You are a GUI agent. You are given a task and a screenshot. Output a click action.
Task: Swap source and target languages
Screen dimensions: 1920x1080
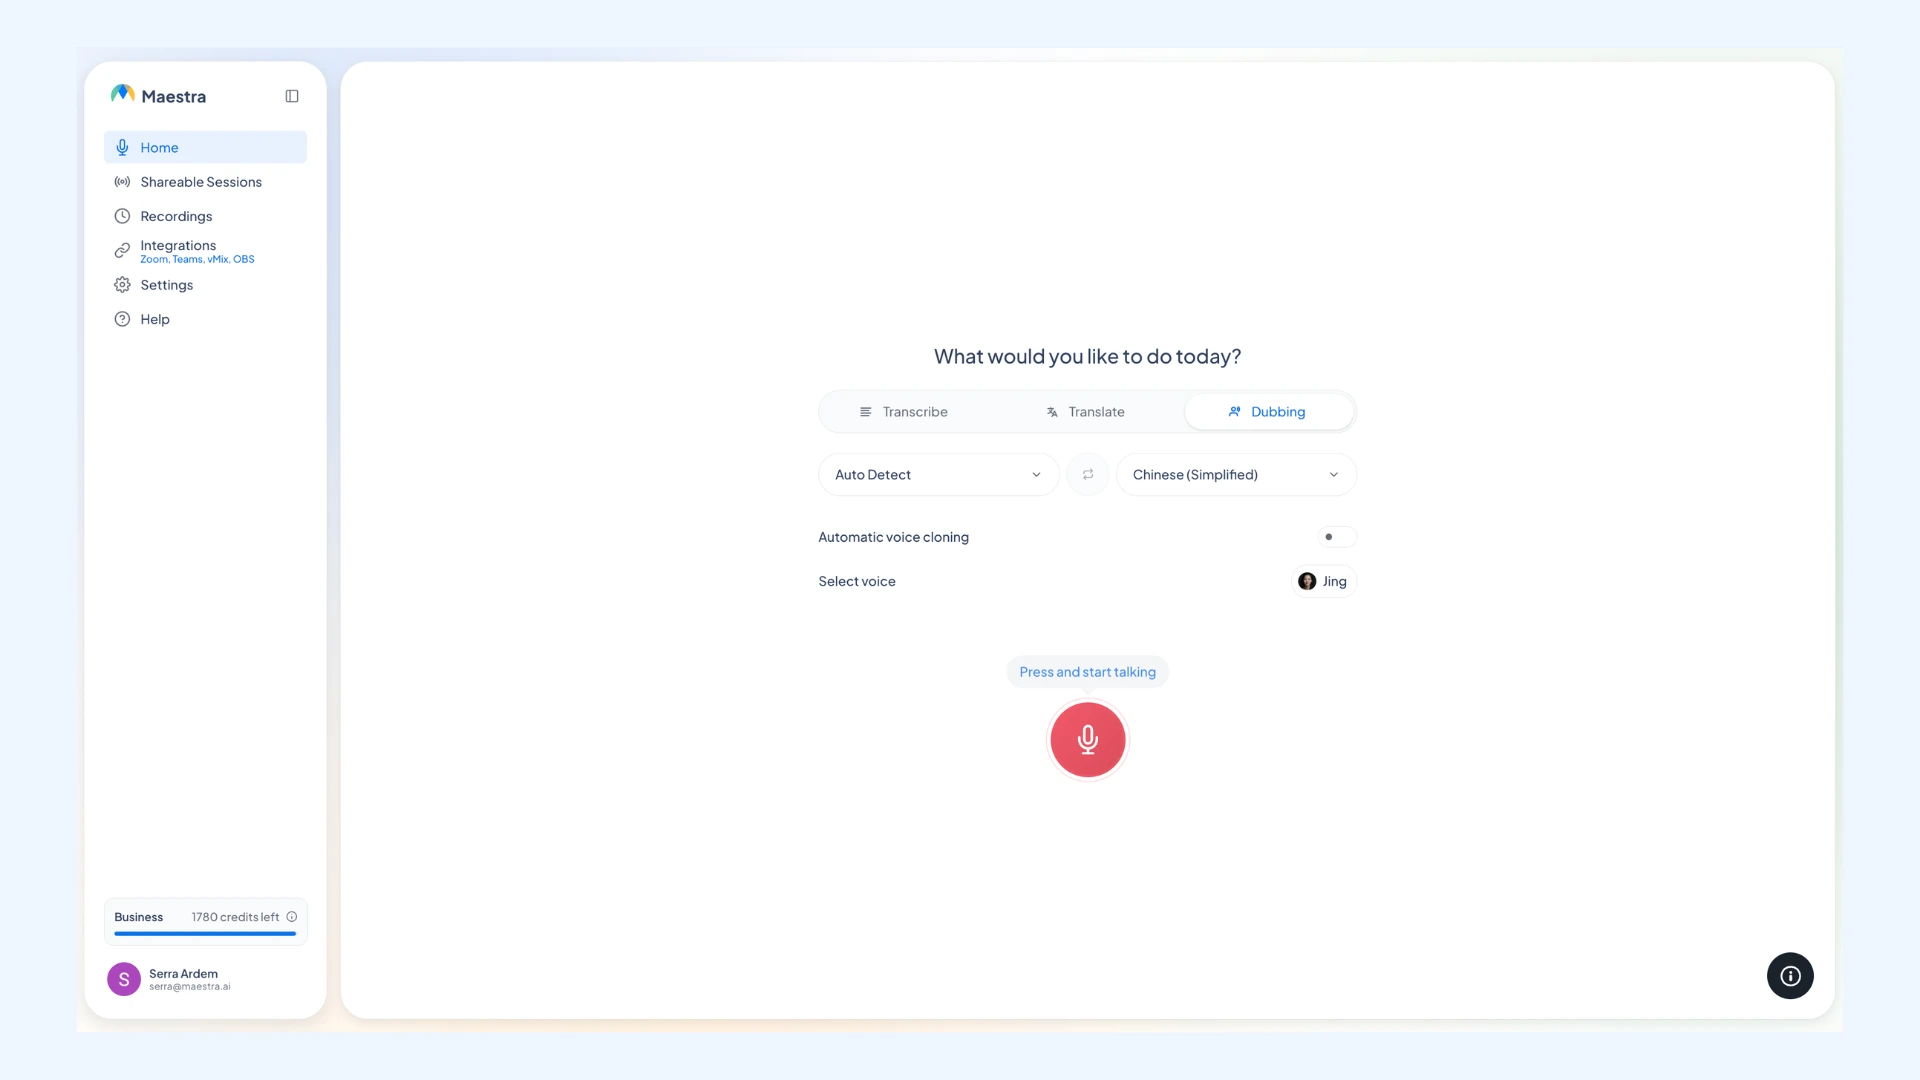click(1088, 475)
